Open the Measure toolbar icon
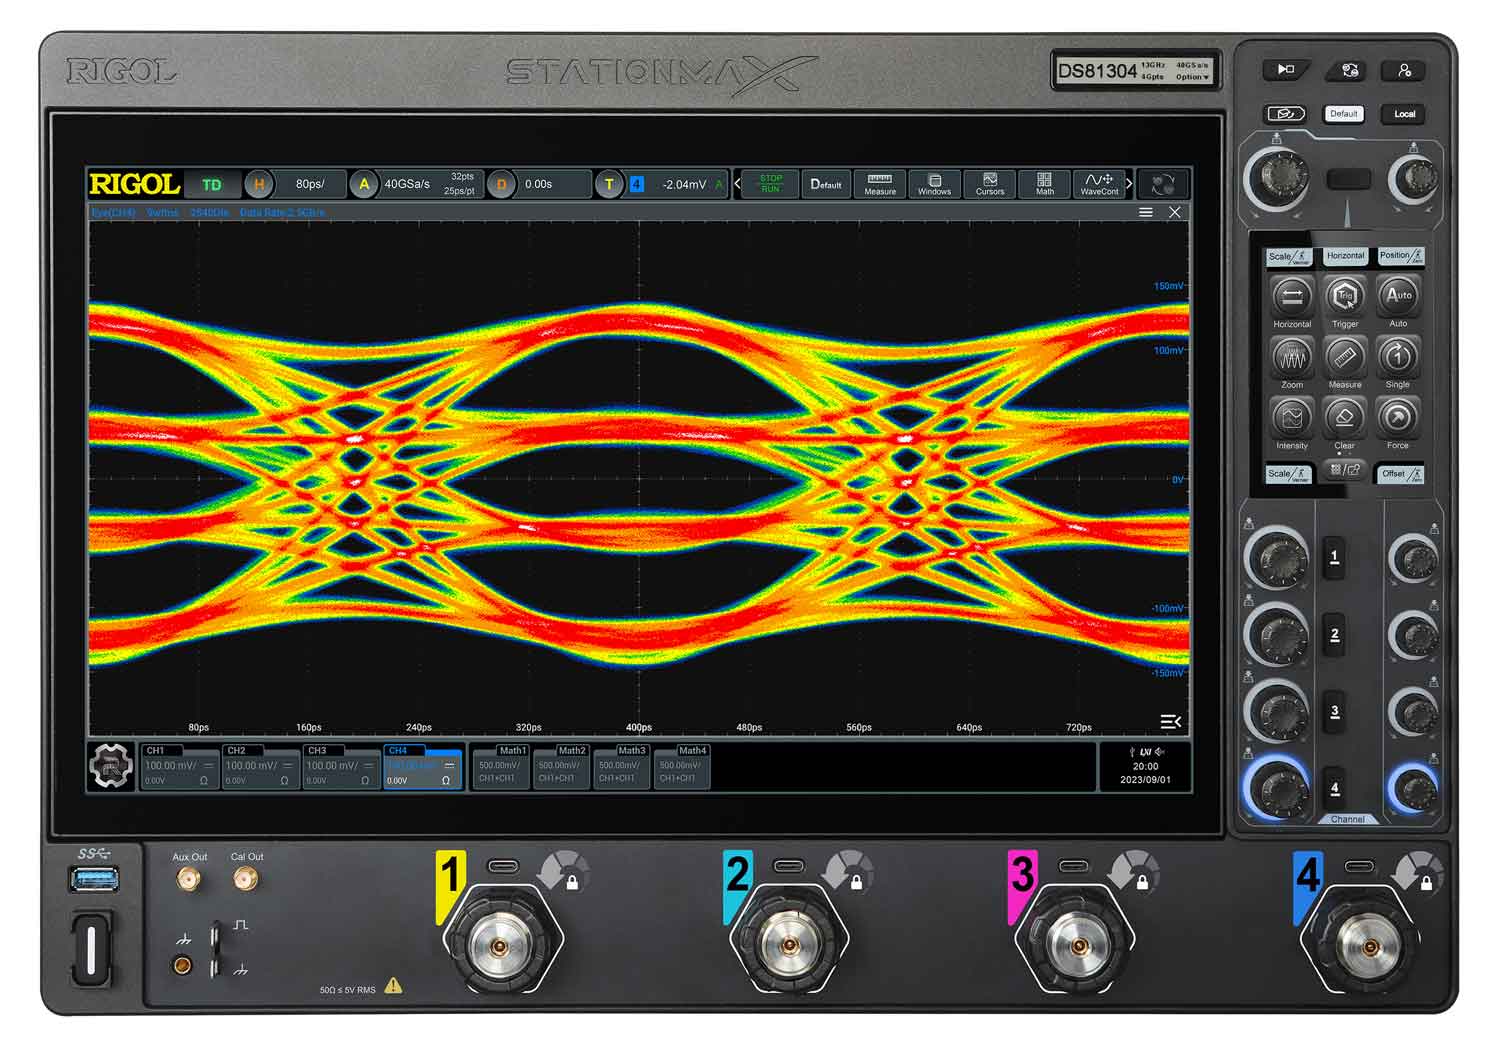The width and height of the screenshot is (1500, 1060). coord(880,185)
